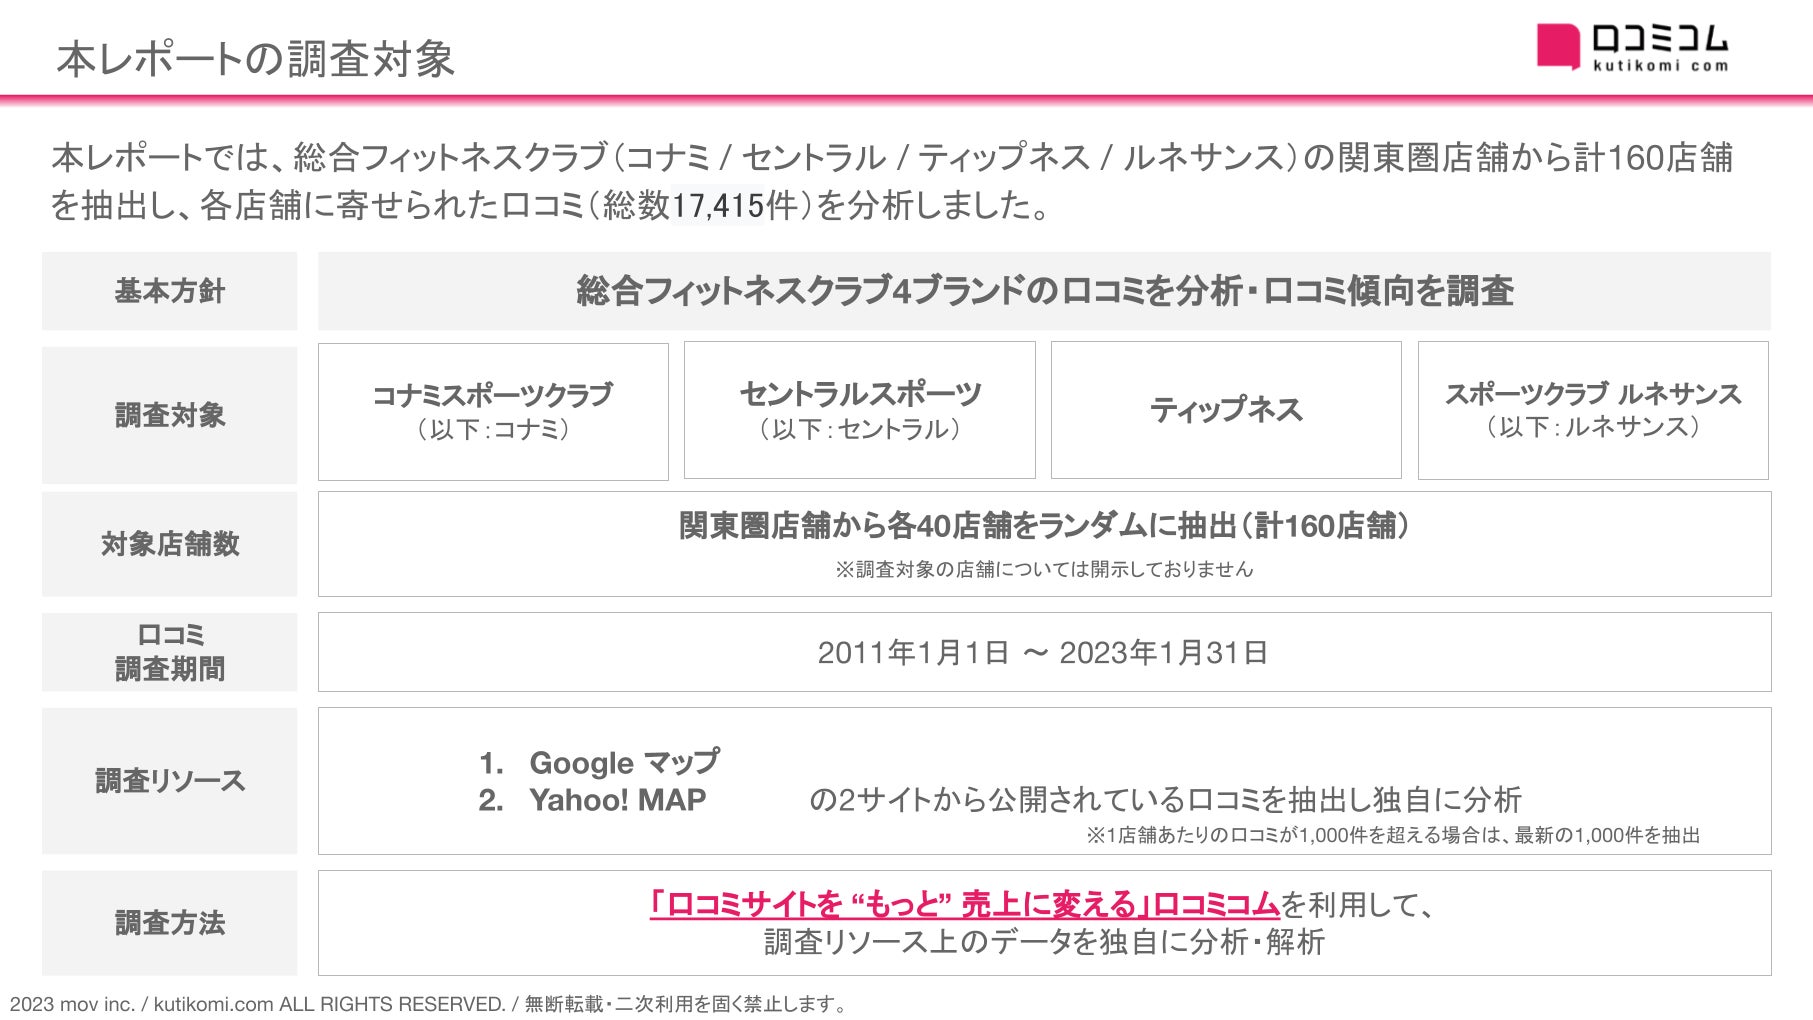Select the slide title 本レポートの調査対象
The width and height of the screenshot is (1813, 1020).
[x=256, y=59]
